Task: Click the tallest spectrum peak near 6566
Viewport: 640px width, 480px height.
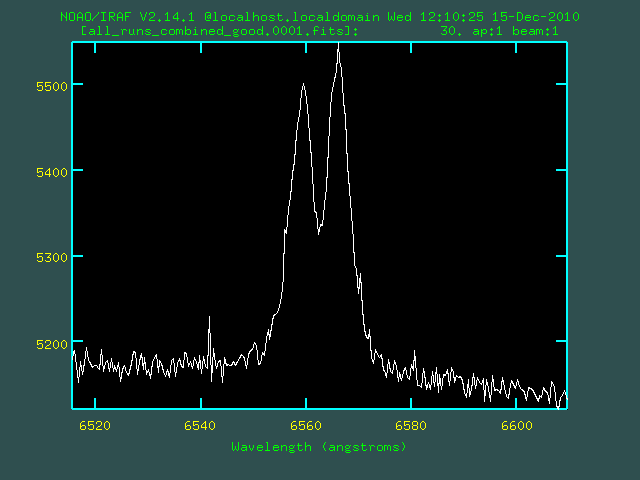Action: [339, 47]
